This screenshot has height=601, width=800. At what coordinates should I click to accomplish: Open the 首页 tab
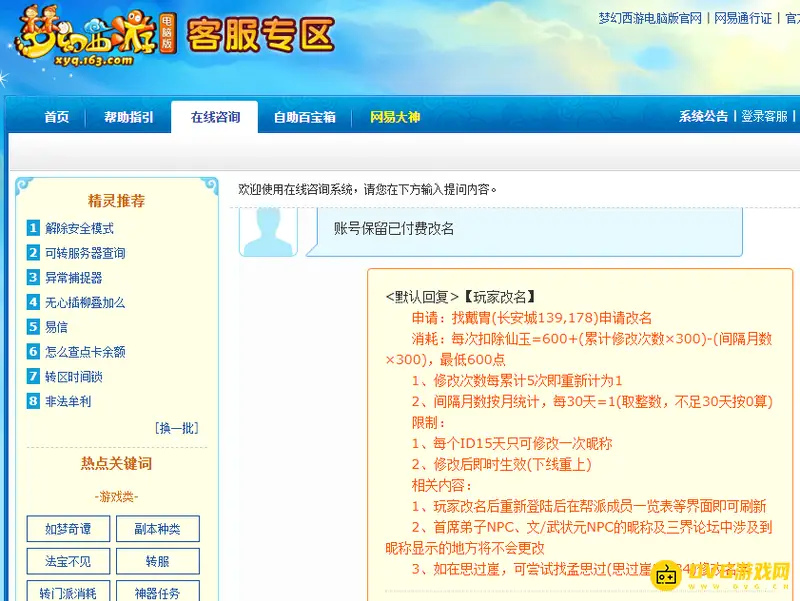[57, 117]
